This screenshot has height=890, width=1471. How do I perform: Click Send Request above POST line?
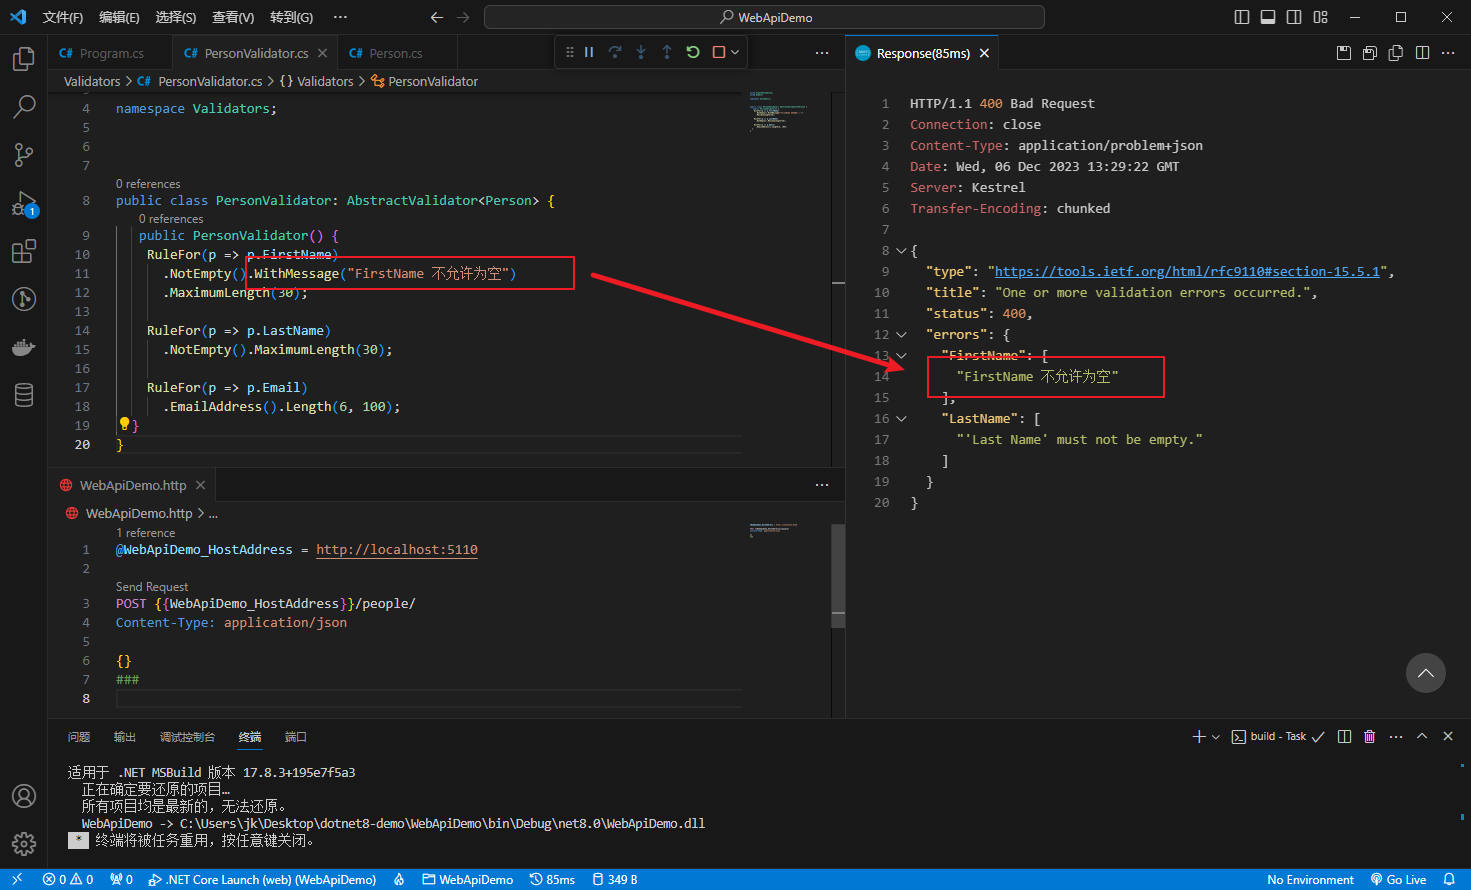(152, 587)
